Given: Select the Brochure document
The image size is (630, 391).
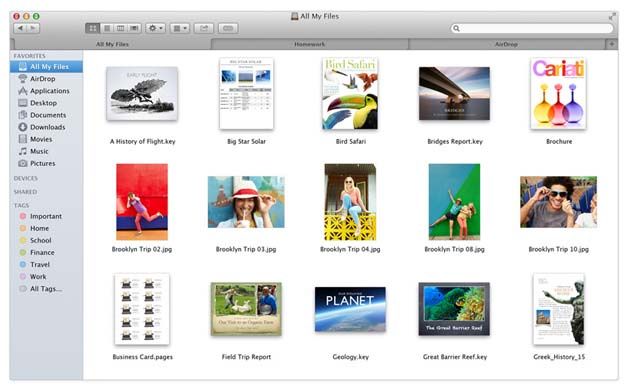Looking at the screenshot, I should tap(558, 94).
